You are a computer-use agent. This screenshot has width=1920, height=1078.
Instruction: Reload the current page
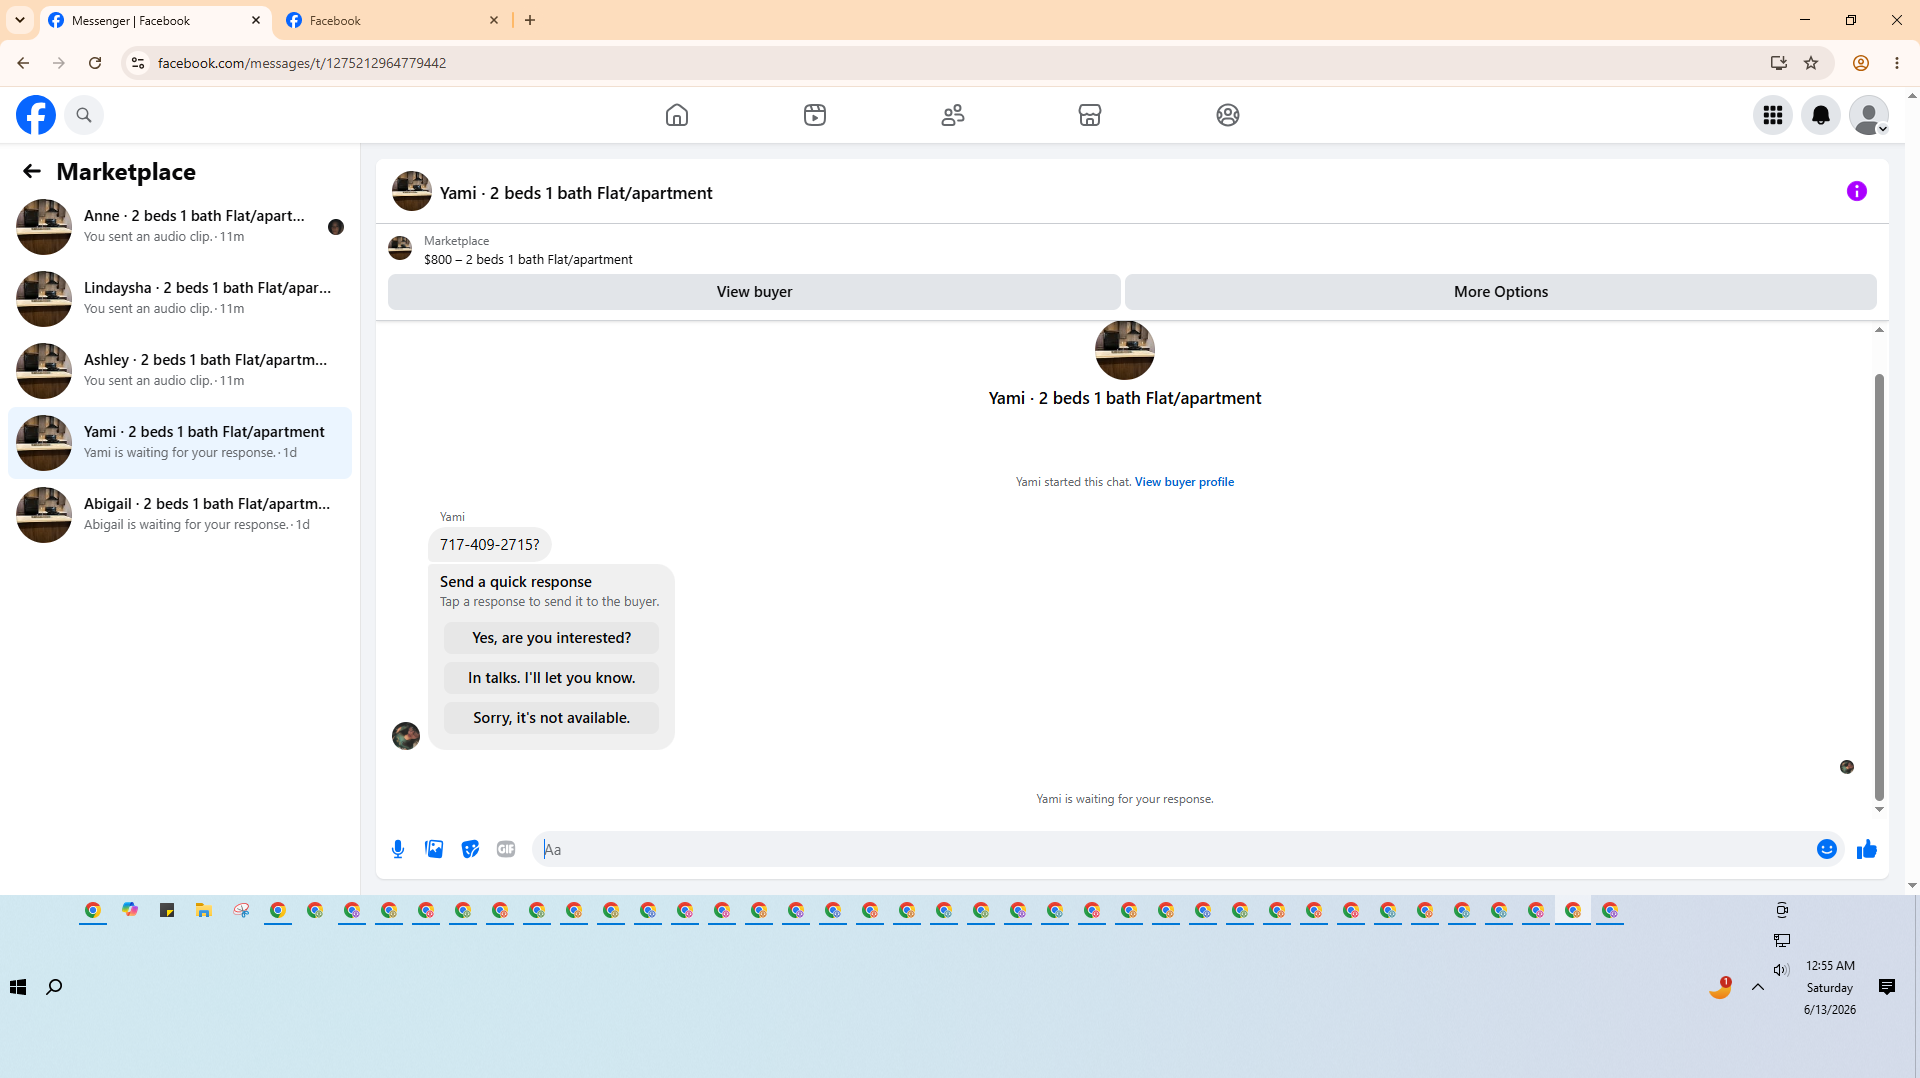point(95,63)
